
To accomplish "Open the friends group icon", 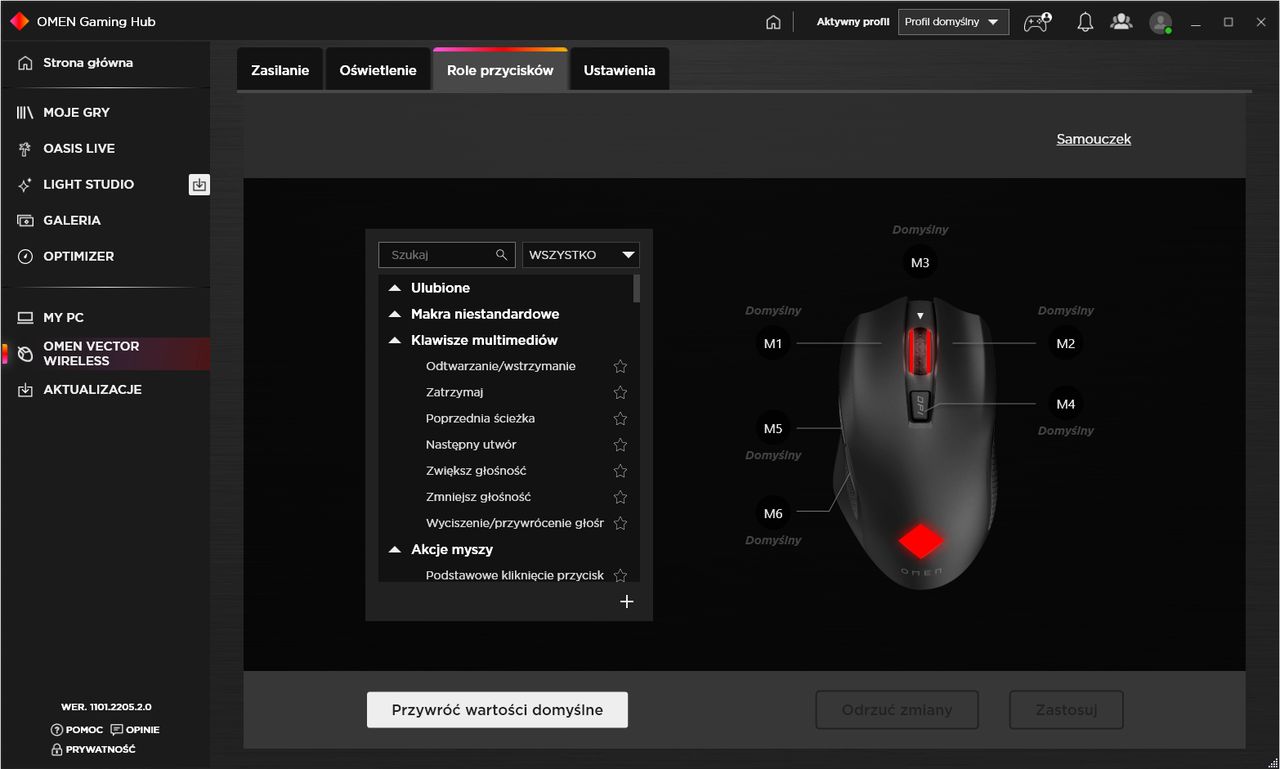I will pos(1122,22).
